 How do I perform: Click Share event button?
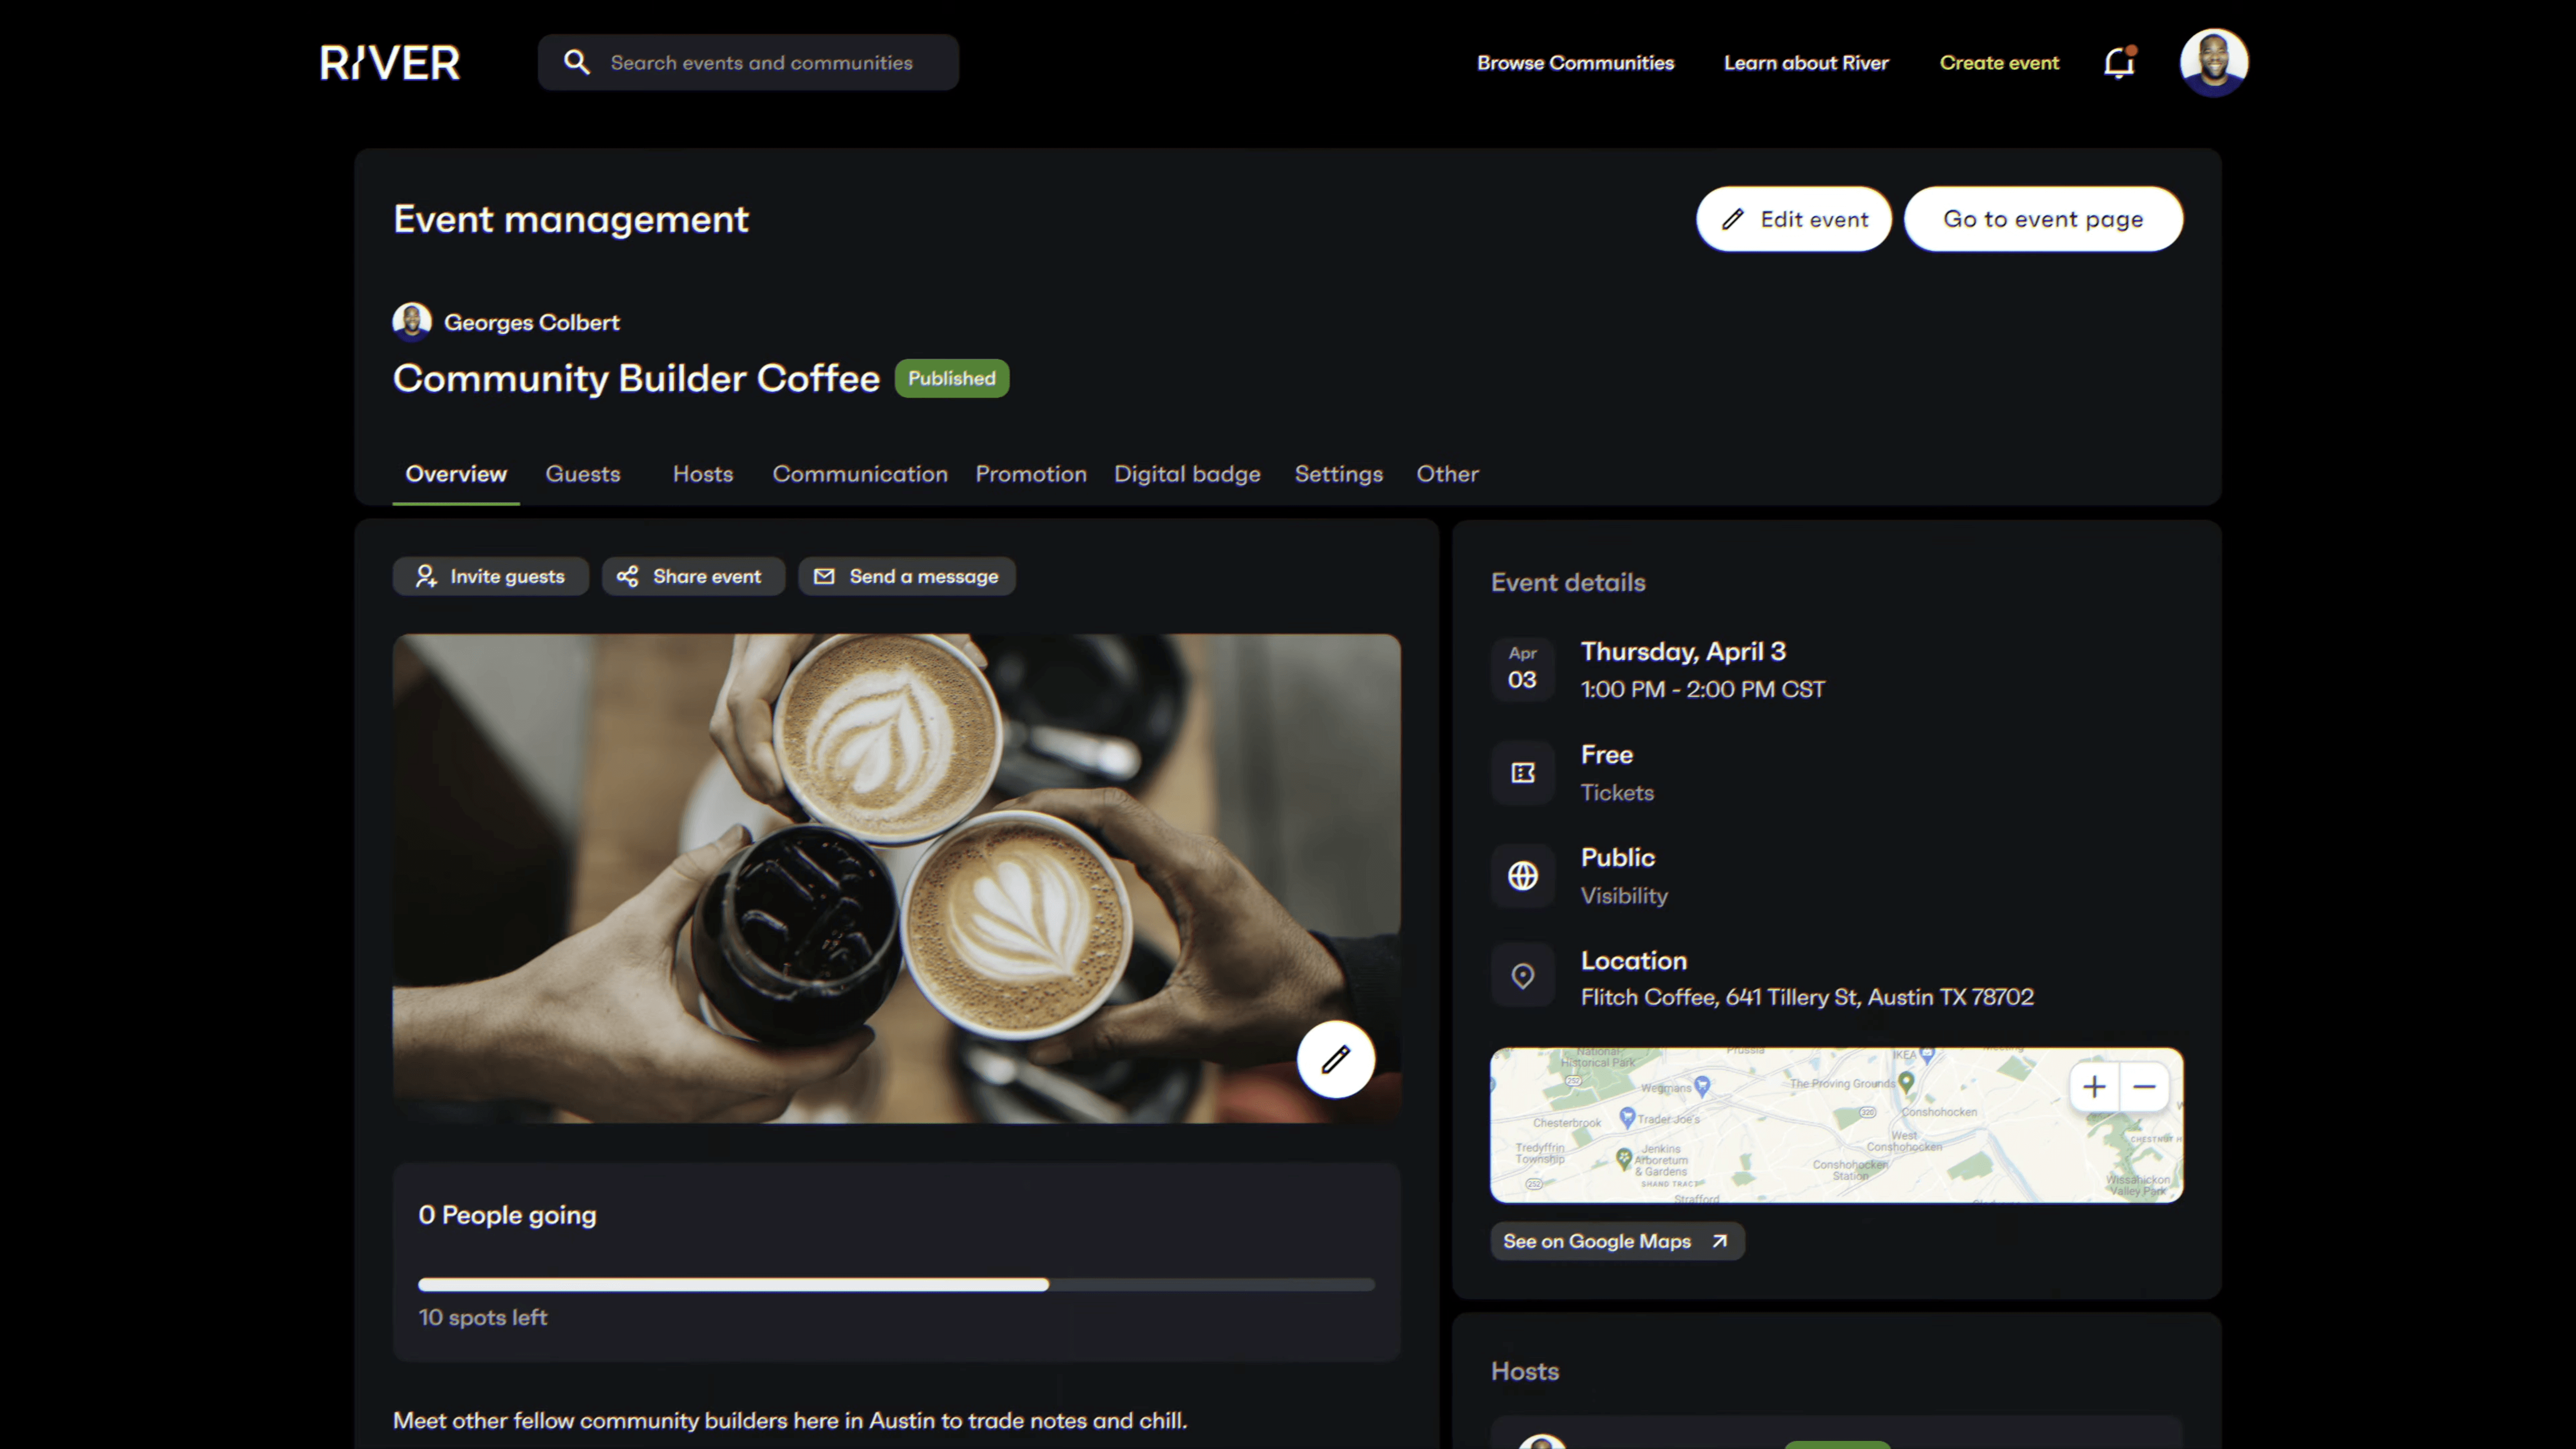[x=692, y=576]
